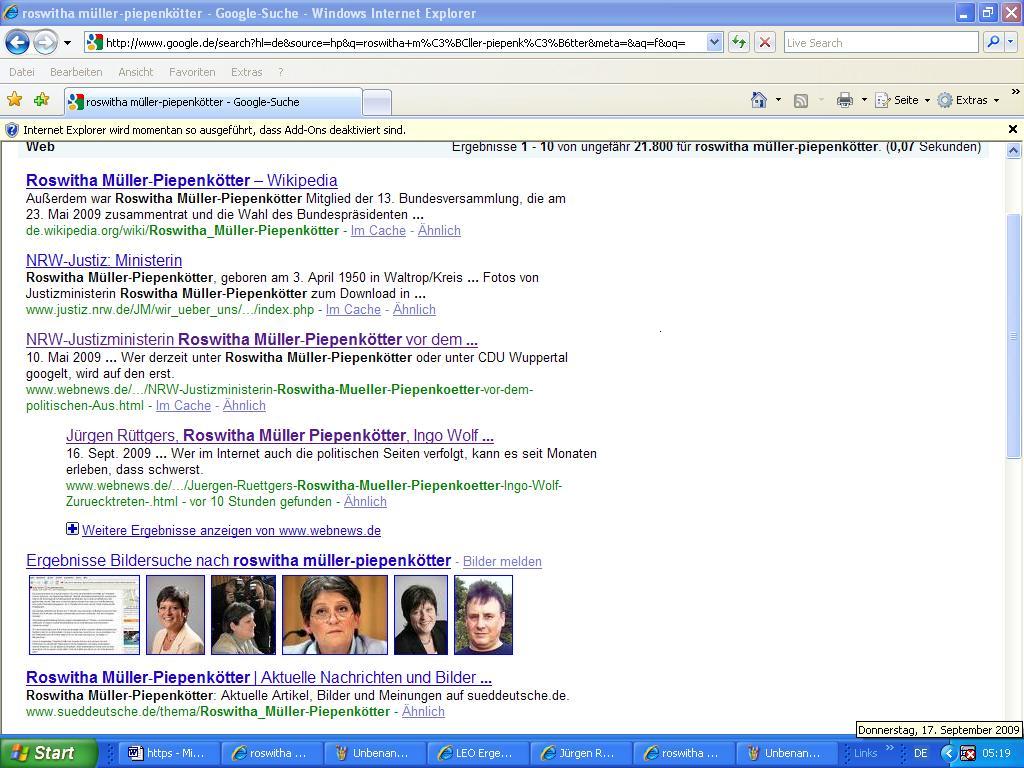
Task: Click the Add to Favorites star-plus icon
Action: [41, 100]
